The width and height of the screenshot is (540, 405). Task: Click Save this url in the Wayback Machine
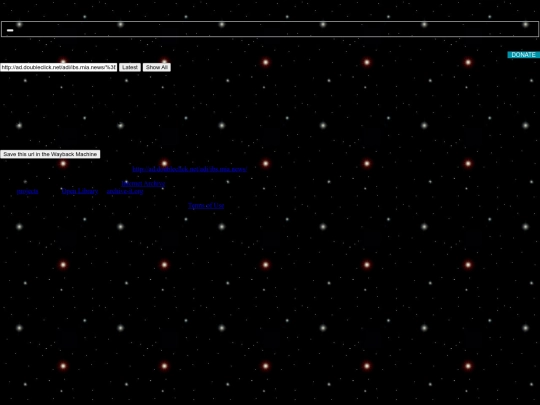click(x=50, y=154)
